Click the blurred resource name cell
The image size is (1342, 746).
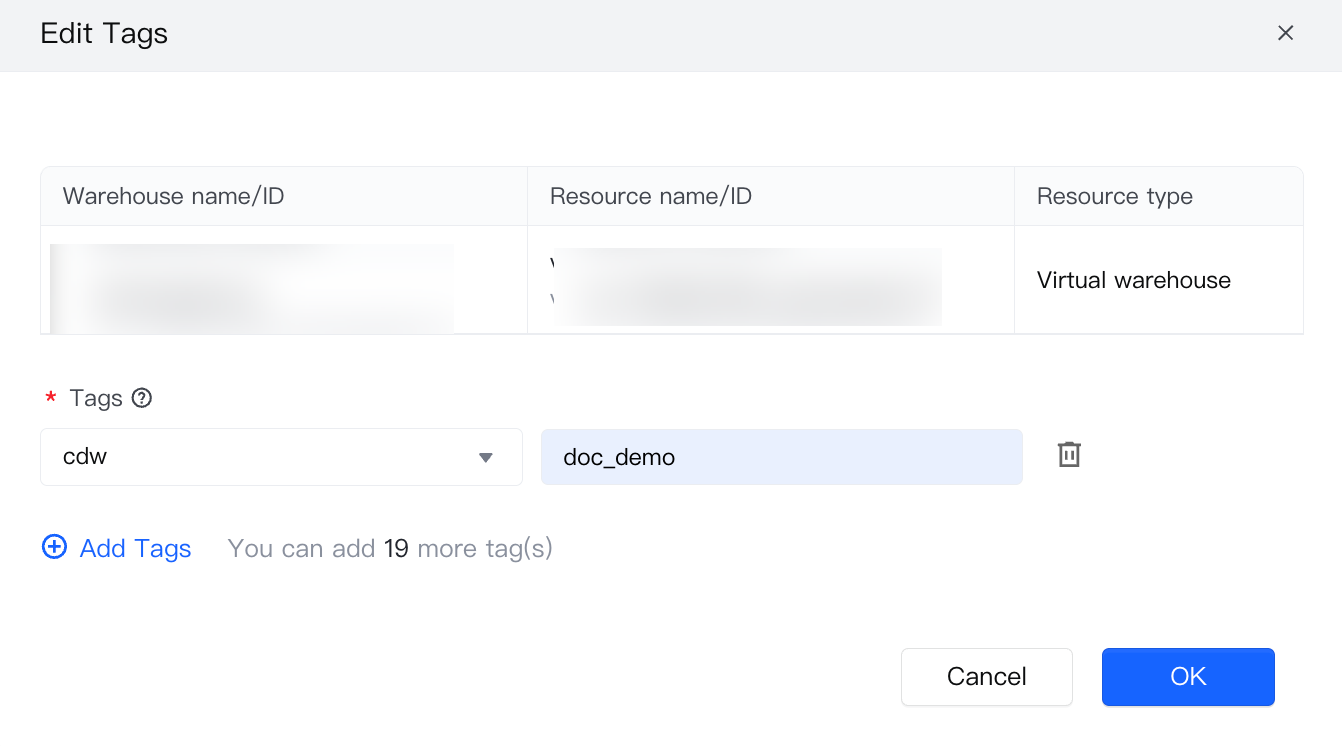747,286
